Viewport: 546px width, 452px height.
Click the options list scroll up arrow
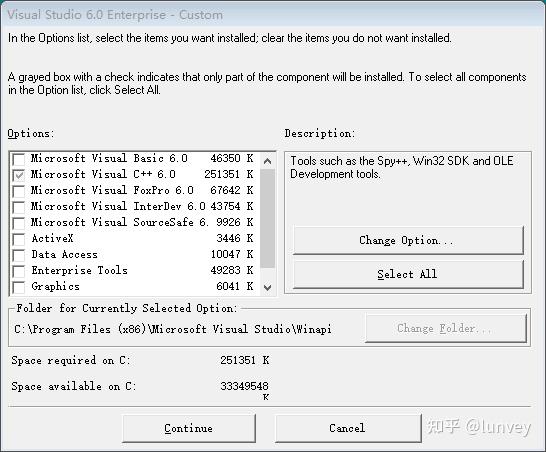click(x=267, y=161)
